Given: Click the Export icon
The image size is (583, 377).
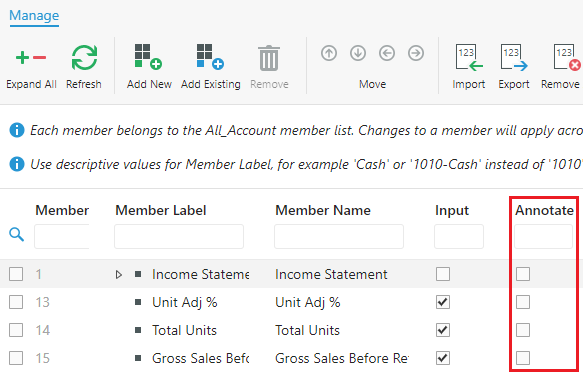Looking at the screenshot, I should (x=514, y=58).
